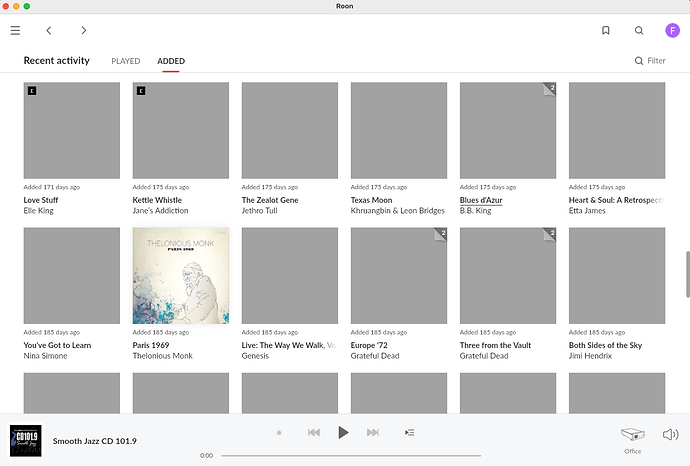
Task: Open the Love Stuff album cover
Action: 72,130
